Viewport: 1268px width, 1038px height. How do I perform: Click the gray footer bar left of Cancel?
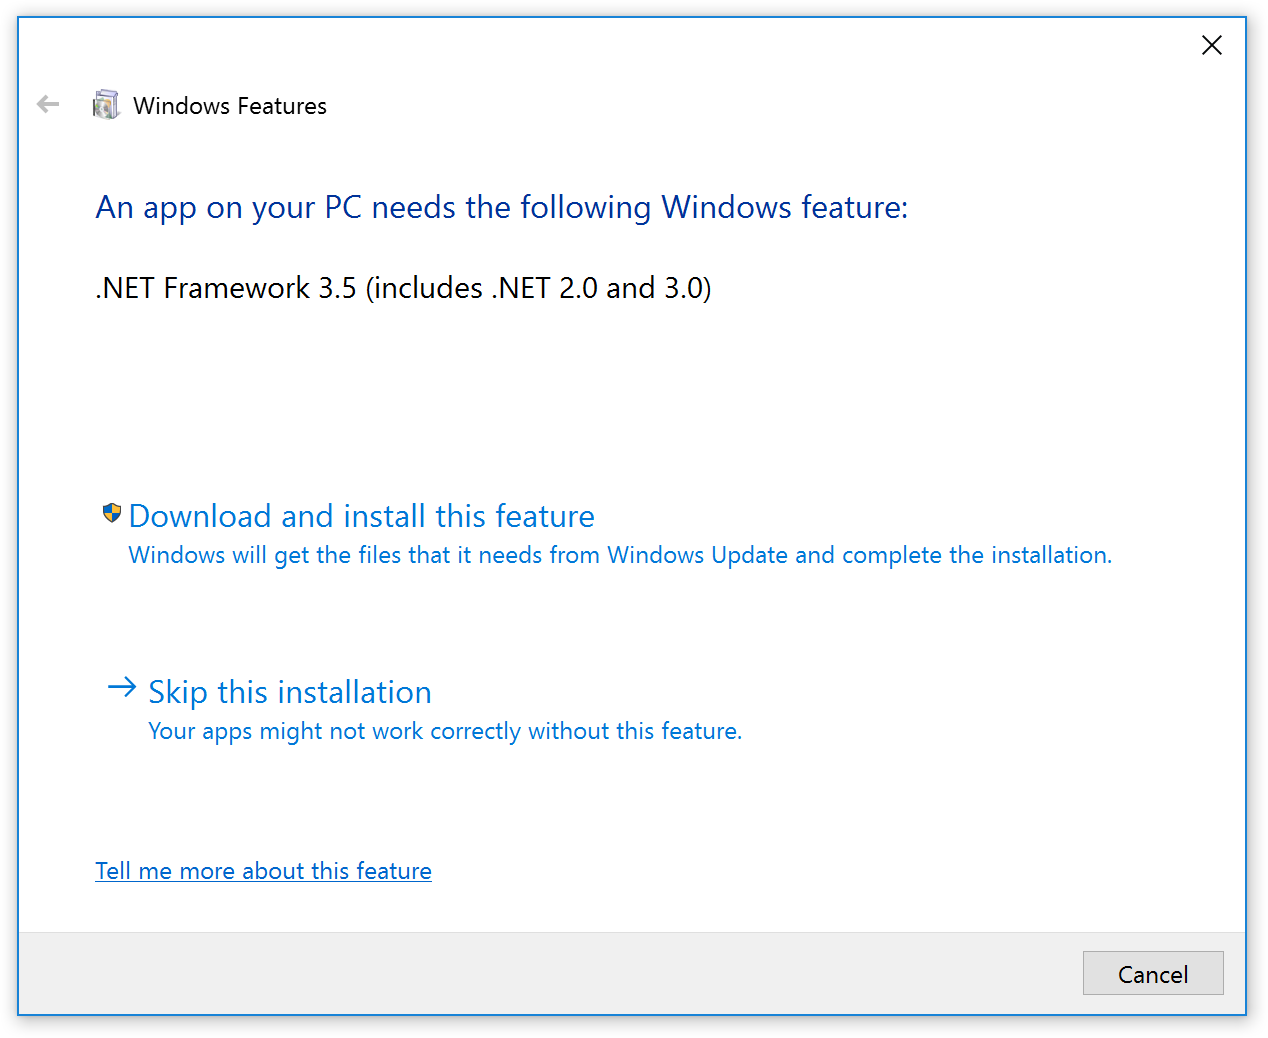point(540,973)
